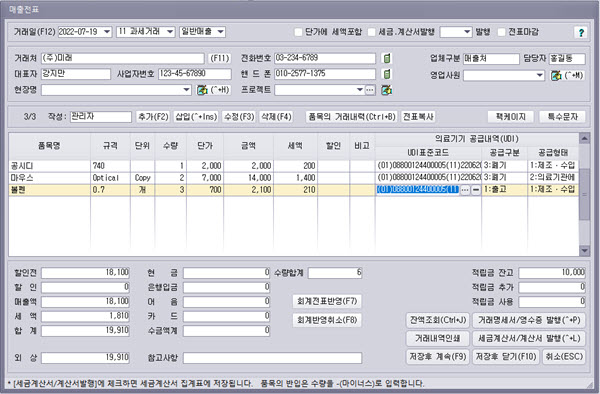Screen dimensions: 600x394
Task: Click 세금계산서/계산서 발행(^+L) button
Action: 529,338
